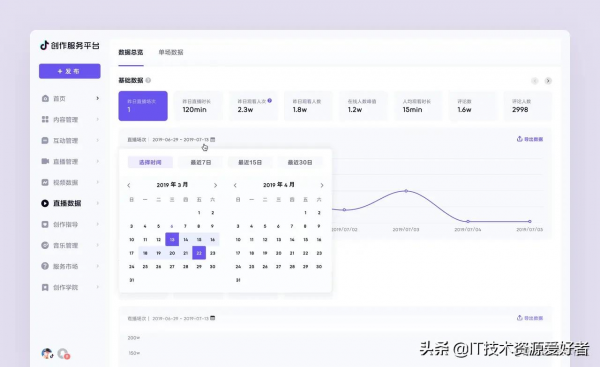Click the play icon for 直播数据

[45, 203]
